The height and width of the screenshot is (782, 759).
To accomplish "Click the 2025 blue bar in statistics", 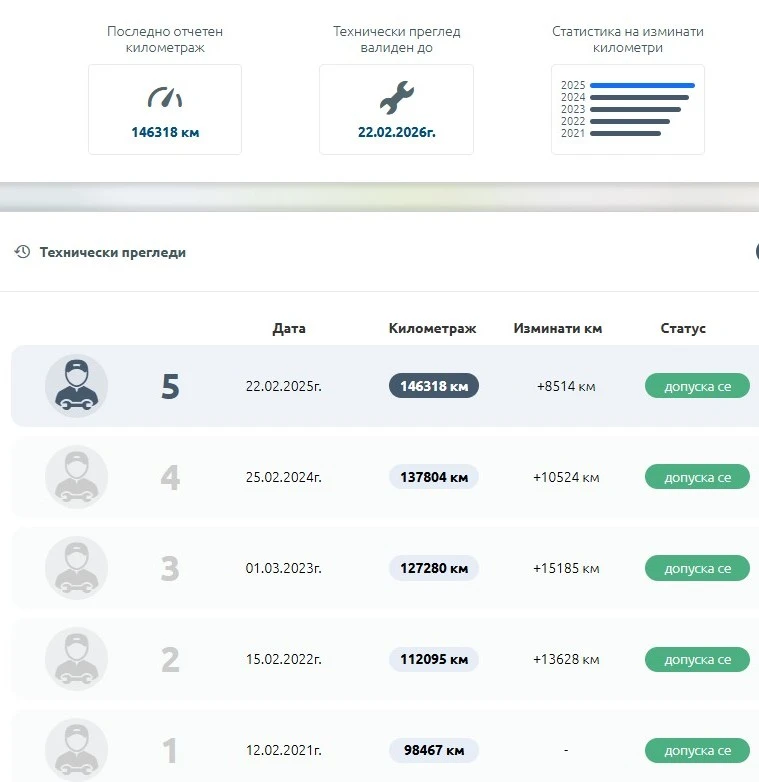I will [x=642, y=86].
